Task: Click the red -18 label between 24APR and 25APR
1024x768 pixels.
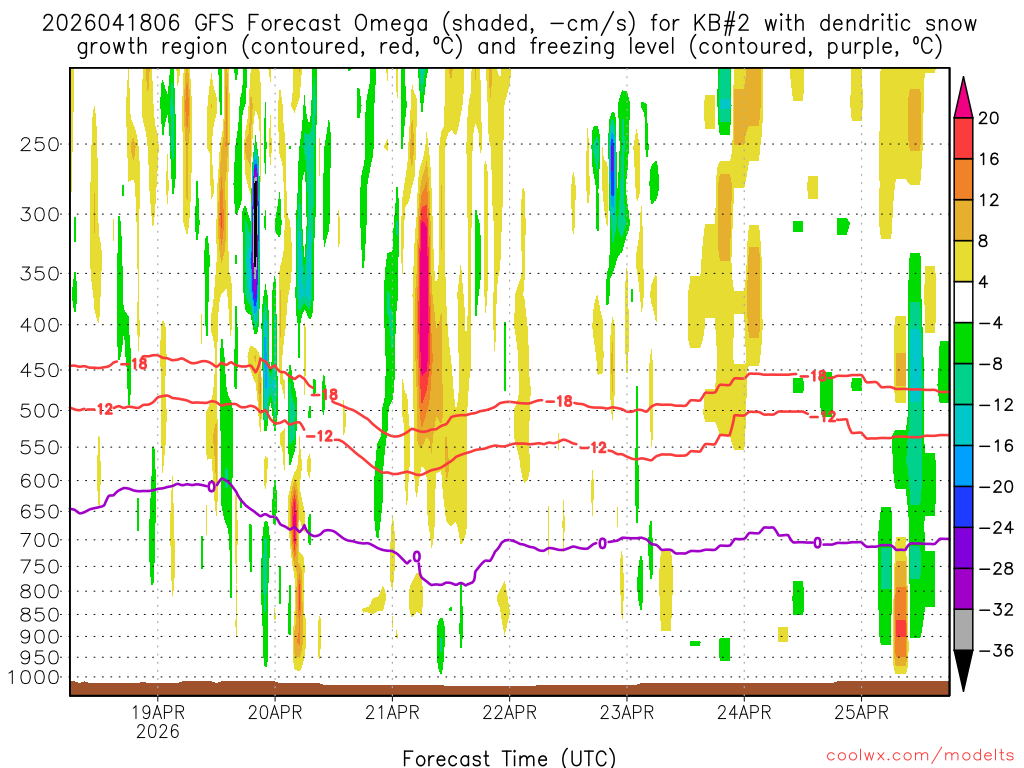Action: [814, 376]
